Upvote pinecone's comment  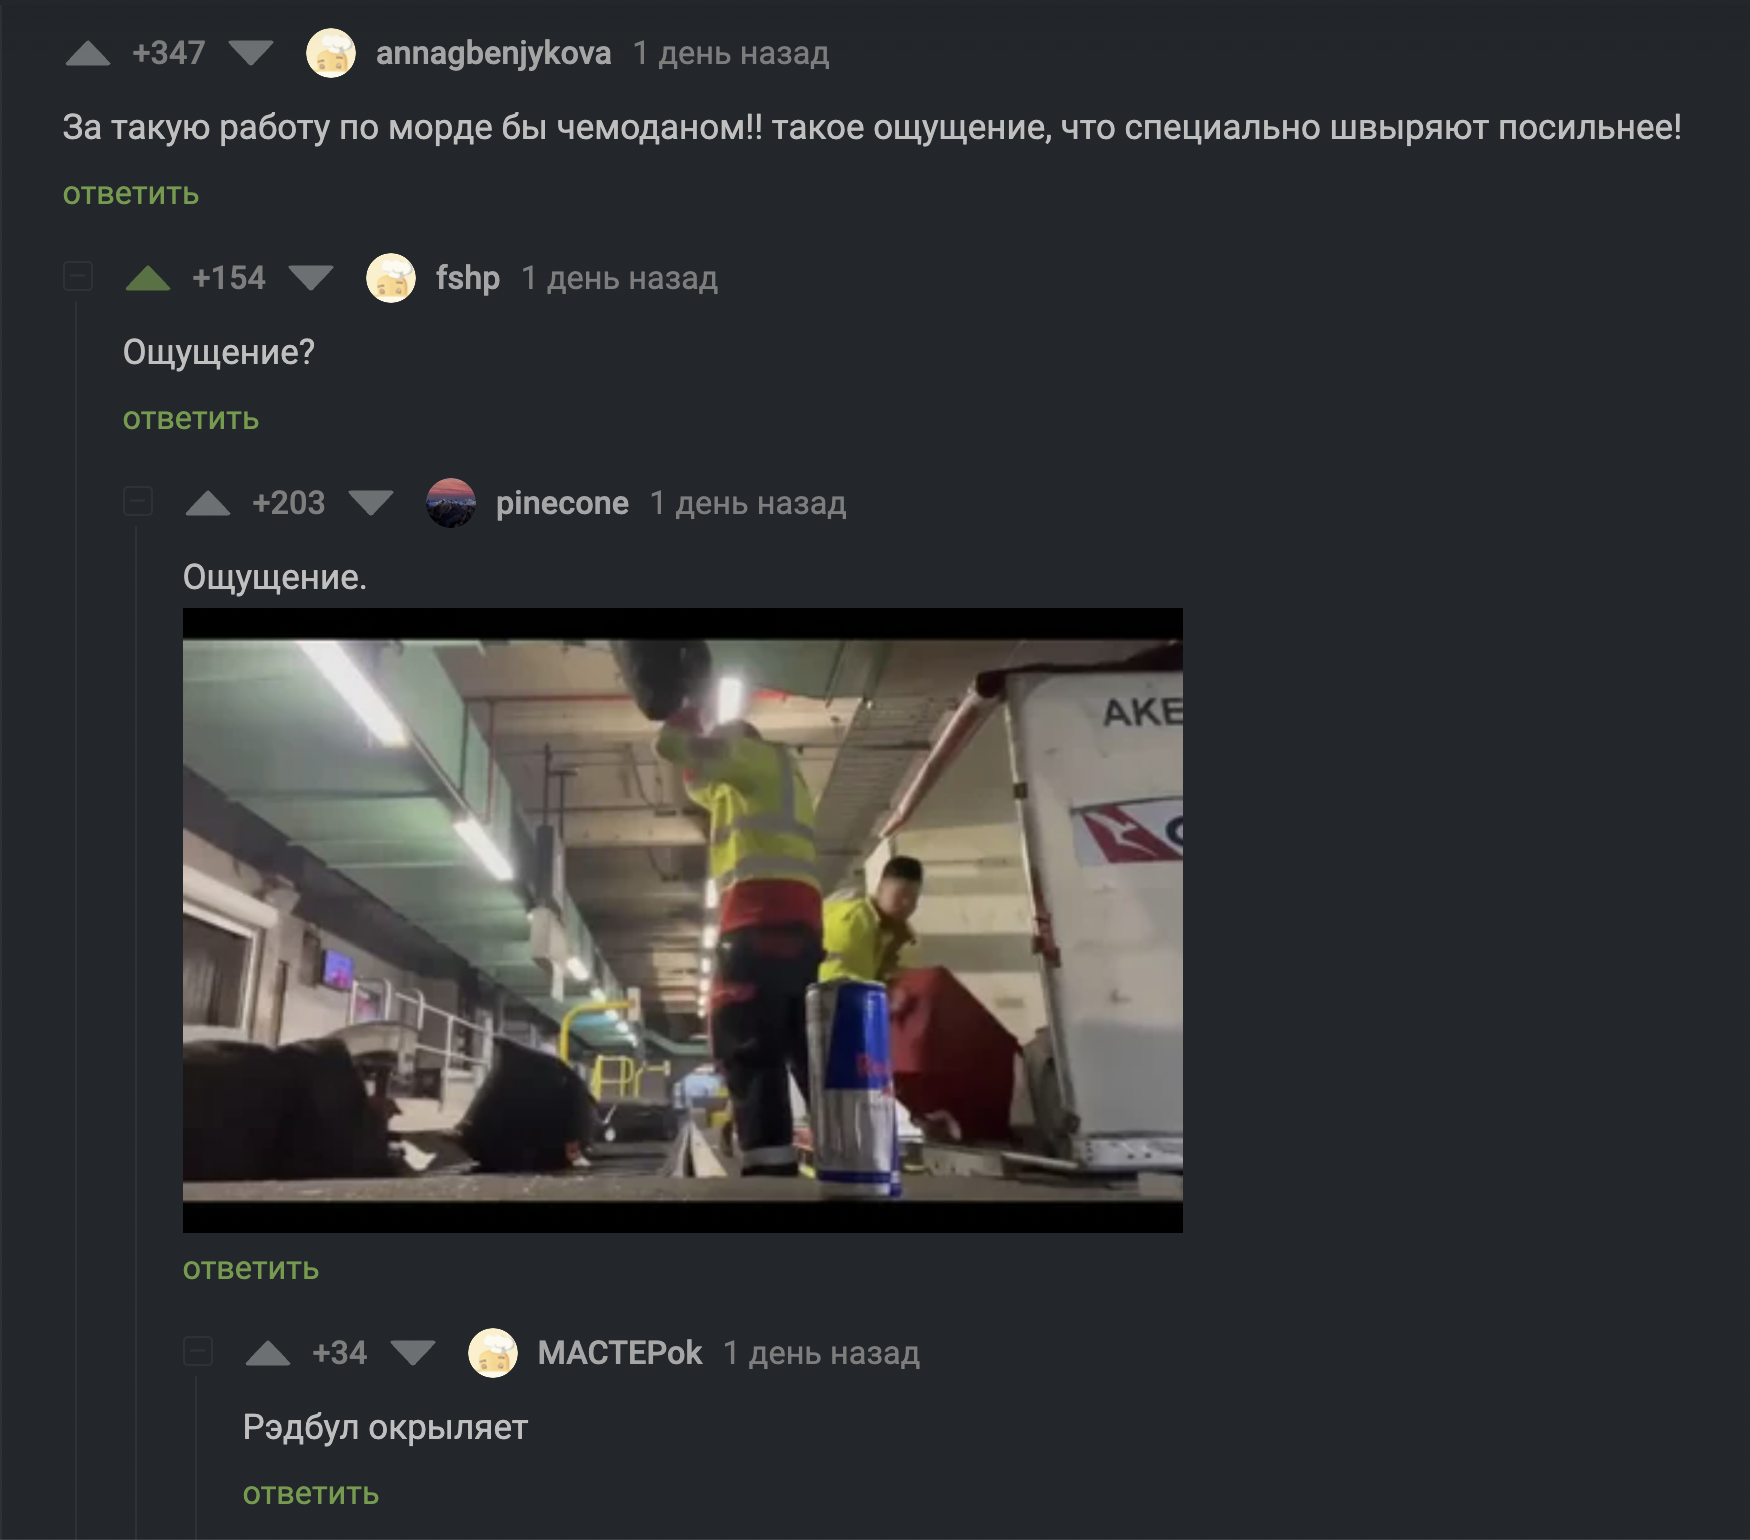(208, 503)
